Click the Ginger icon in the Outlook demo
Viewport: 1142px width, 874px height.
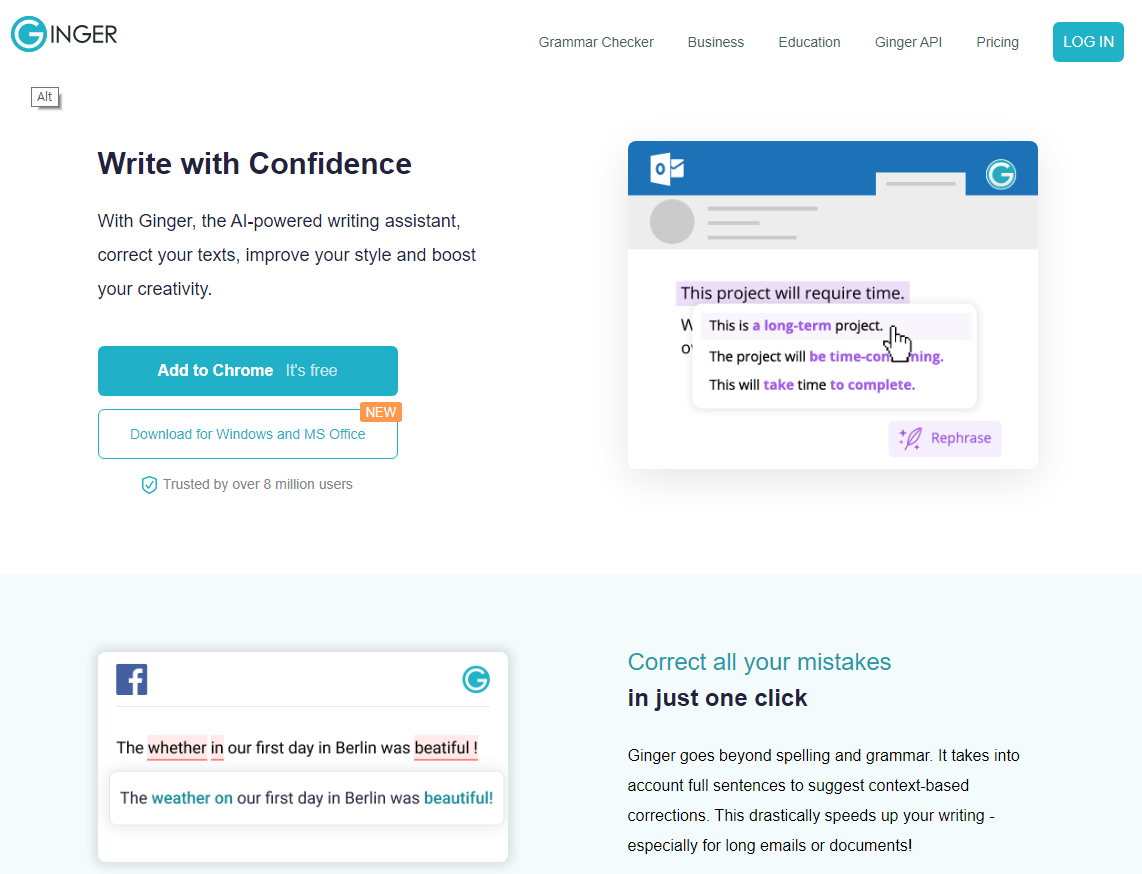(x=1001, y=174)
